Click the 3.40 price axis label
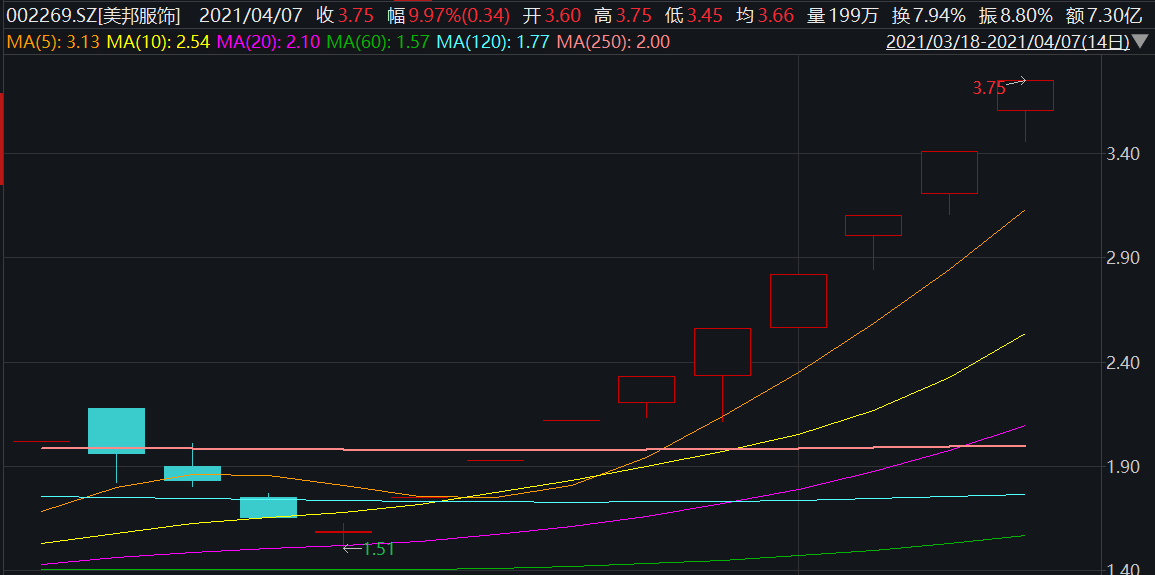The height and width of the screenshot is (575, 1155). pos(1122,154)
